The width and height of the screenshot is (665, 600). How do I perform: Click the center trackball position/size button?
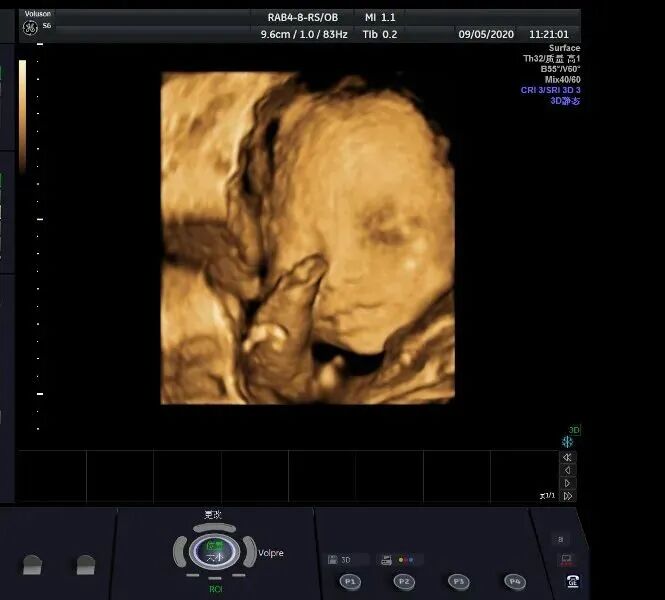(x=215, y=552)
